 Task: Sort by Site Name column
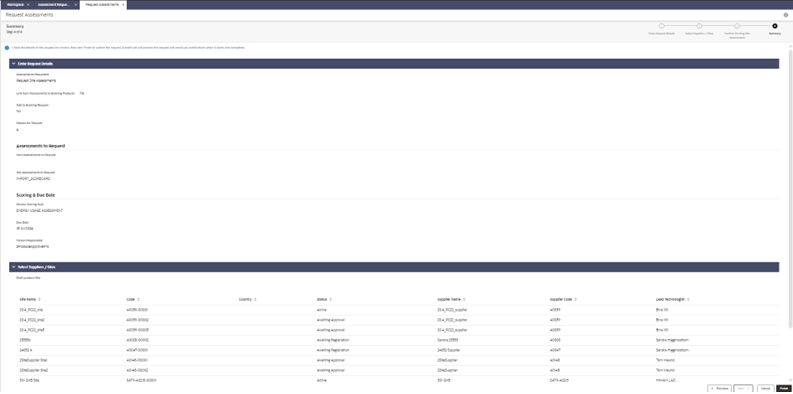39,299
